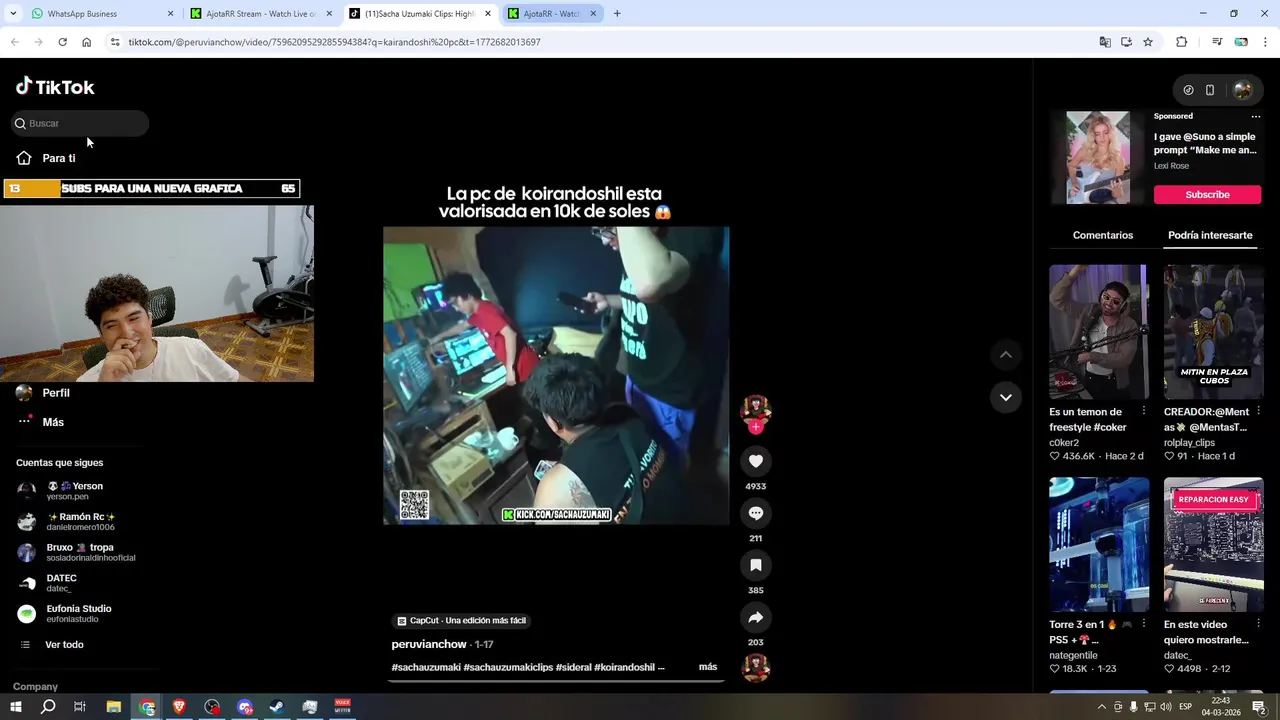Bookmark this page with star icon
The height and width of the screenshot is (720, 1280).
click(x=1148, y=42)
